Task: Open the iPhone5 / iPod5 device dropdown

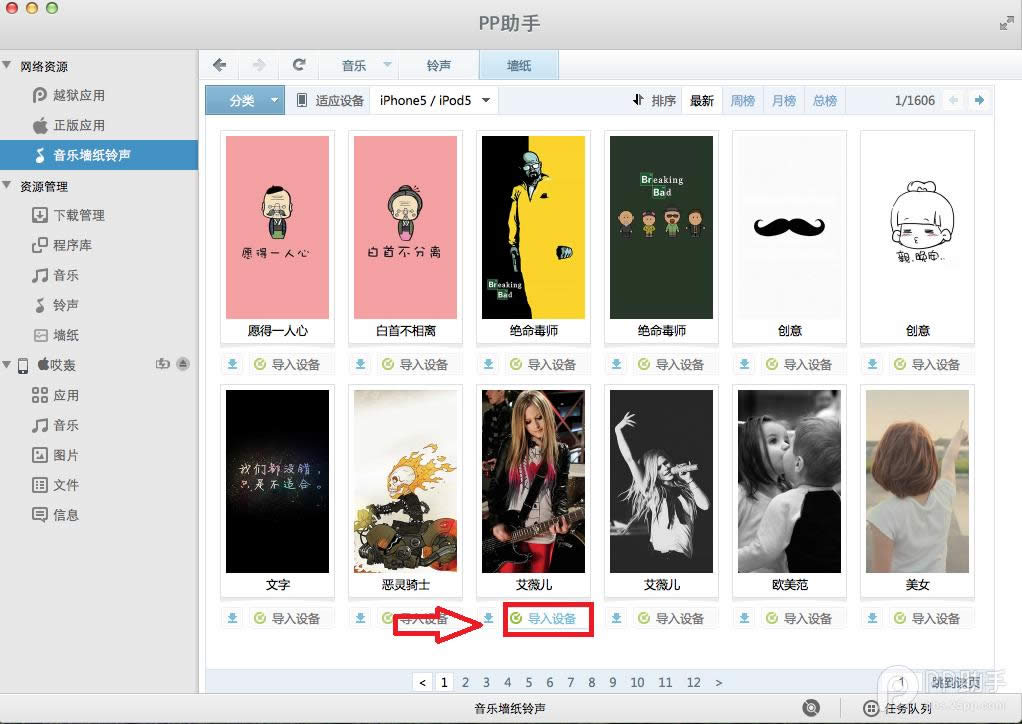Action: click(434, 100)
